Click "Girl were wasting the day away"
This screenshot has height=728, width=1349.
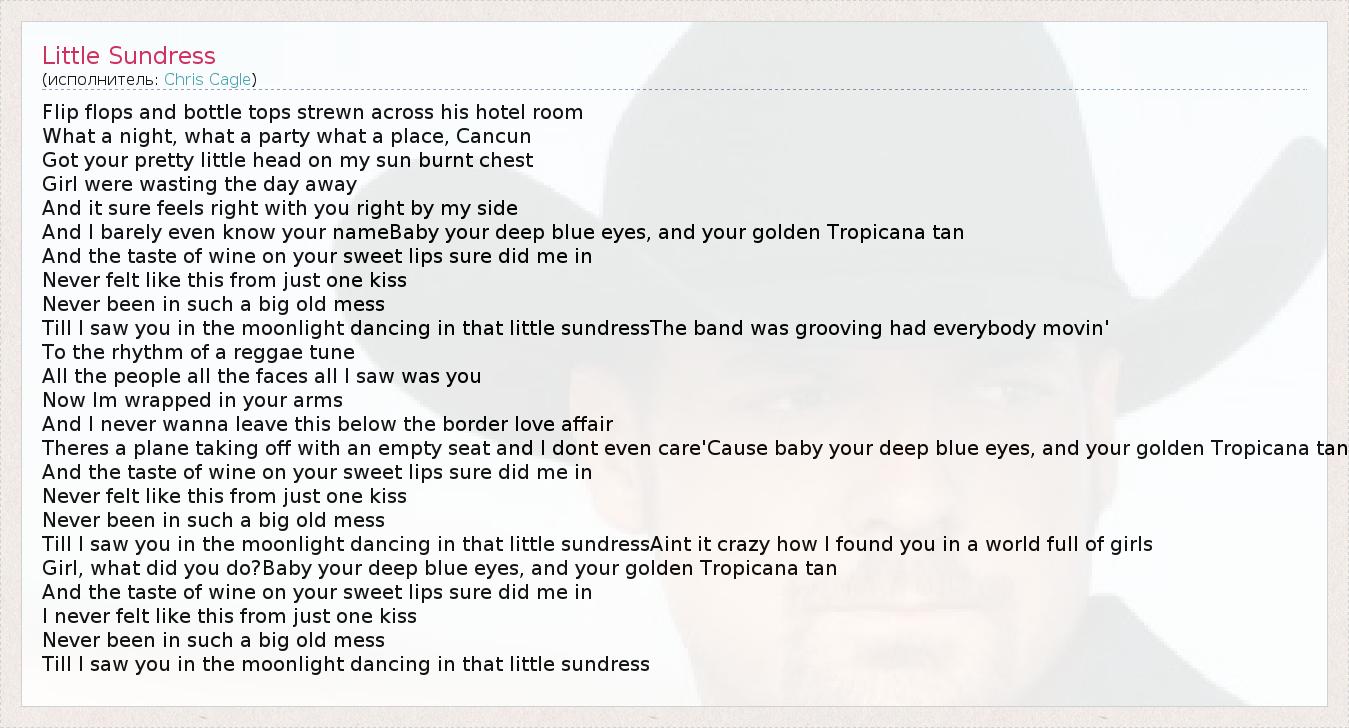[x=199, y=184]
